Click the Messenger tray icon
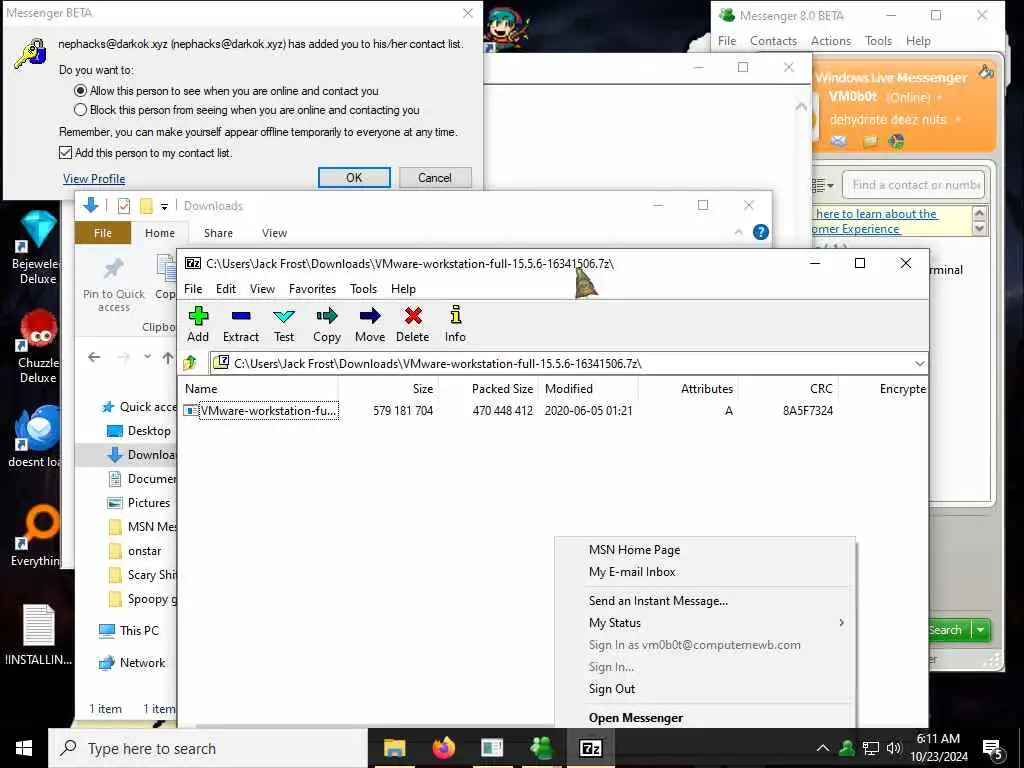The width and height of the screenshot is (1024, 768). (x=847, y=748)
